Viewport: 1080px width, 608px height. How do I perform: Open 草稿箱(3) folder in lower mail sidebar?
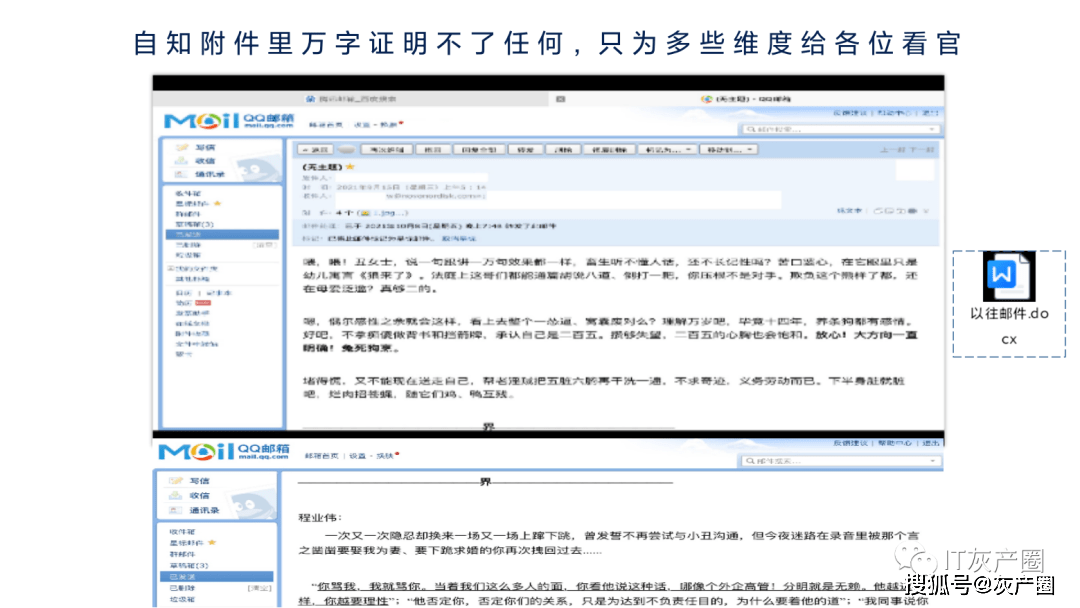(x=189, y=565)
